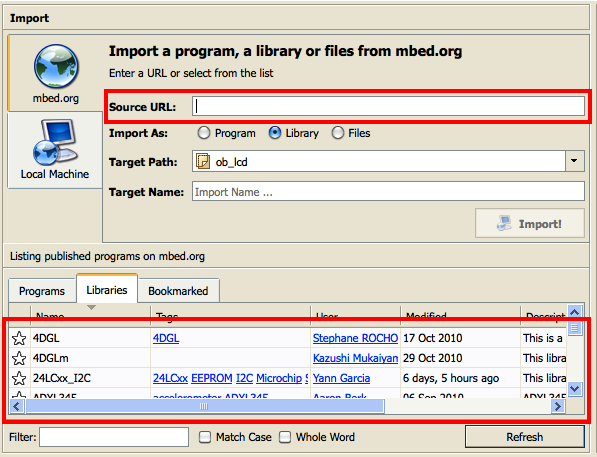
Task: Select the Library radio option
Action: pyautogui.click(x=275, y=133)
